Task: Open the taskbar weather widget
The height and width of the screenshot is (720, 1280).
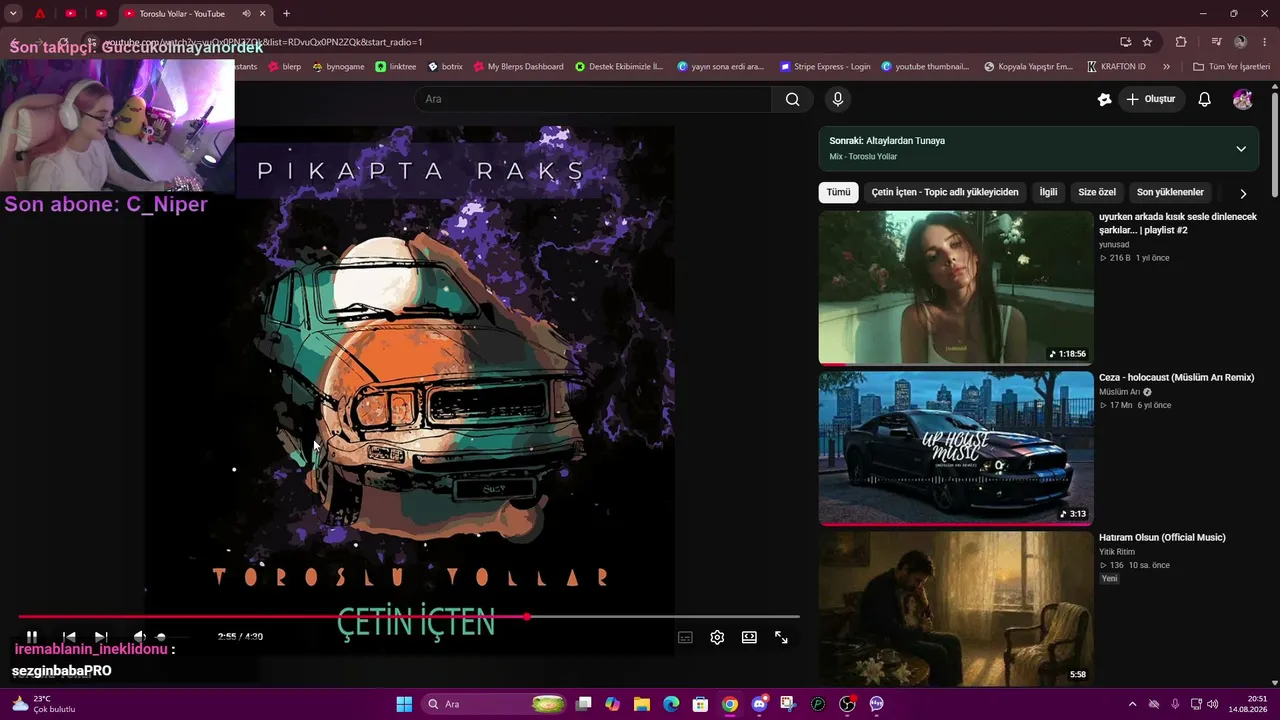Action: click(x=43, y=704)
